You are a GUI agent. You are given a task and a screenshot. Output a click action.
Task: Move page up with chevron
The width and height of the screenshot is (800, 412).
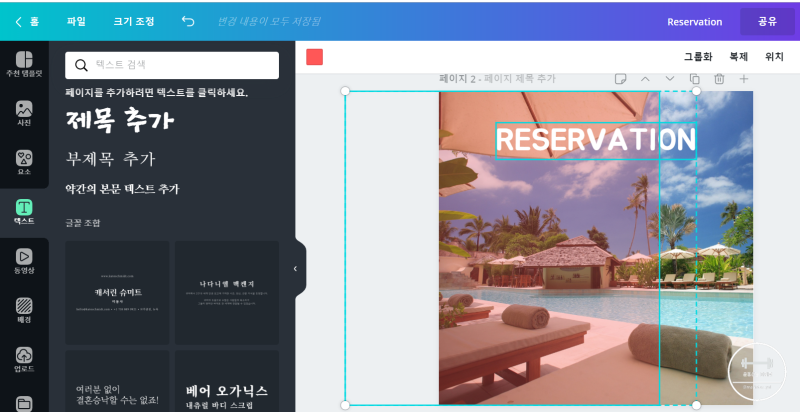point(645,79)
